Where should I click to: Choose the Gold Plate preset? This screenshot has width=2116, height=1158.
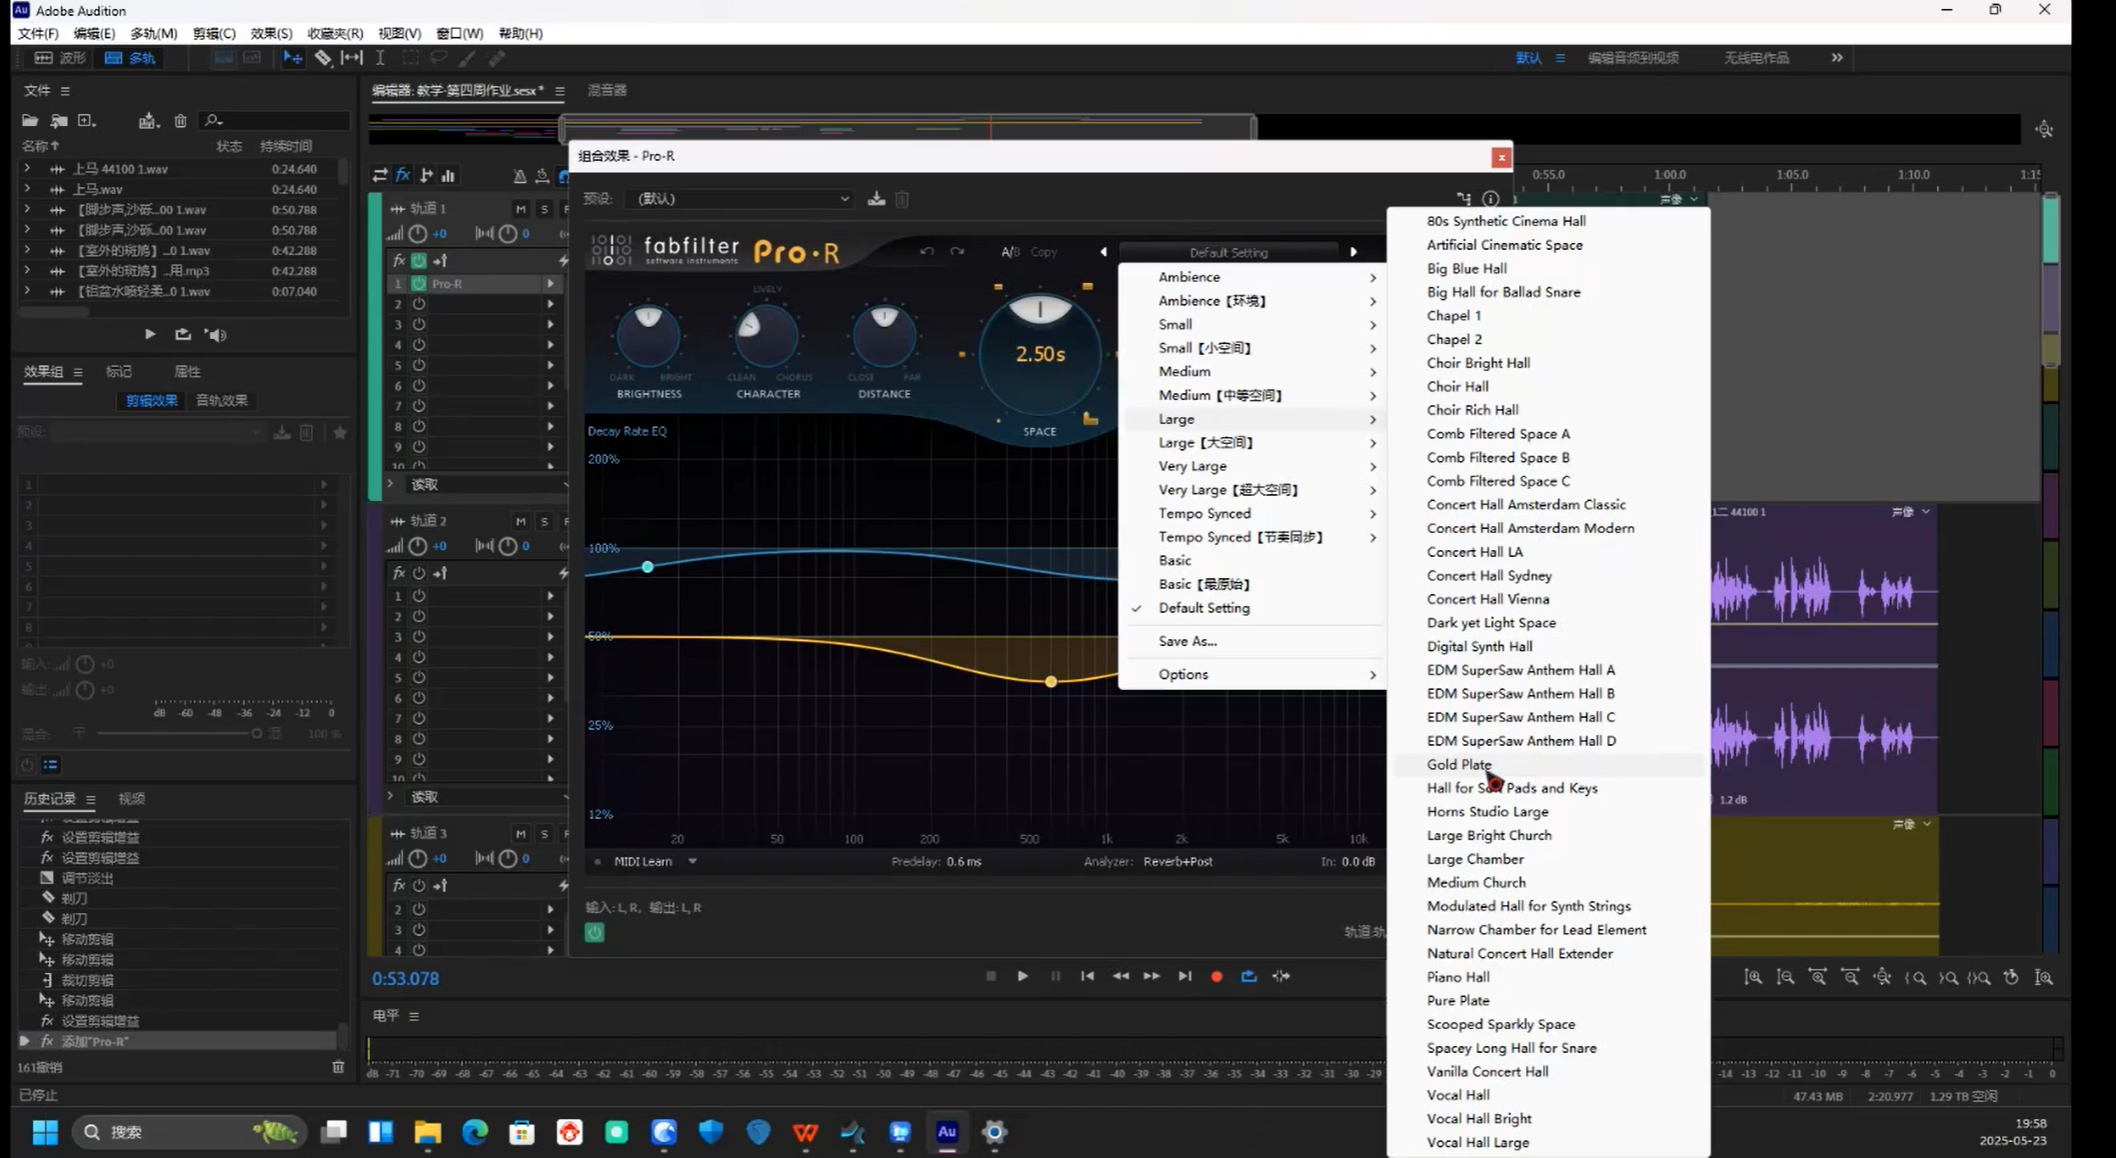tap(1458, 765)
